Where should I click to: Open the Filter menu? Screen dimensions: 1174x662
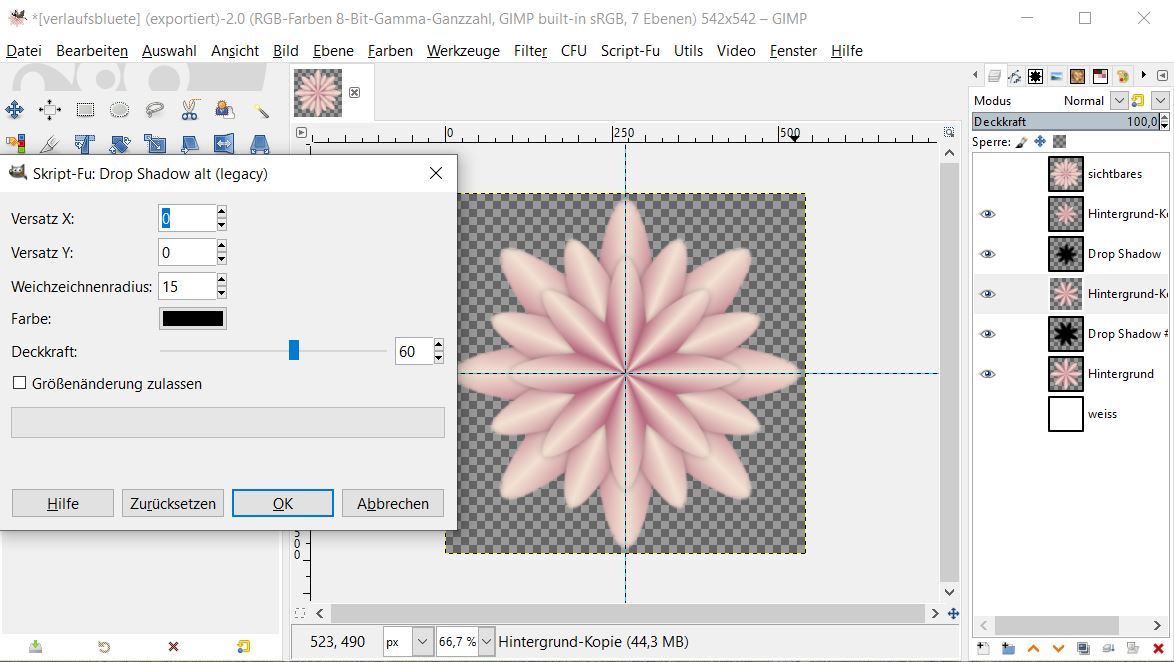pyautogui.click(x=530, y=51)
